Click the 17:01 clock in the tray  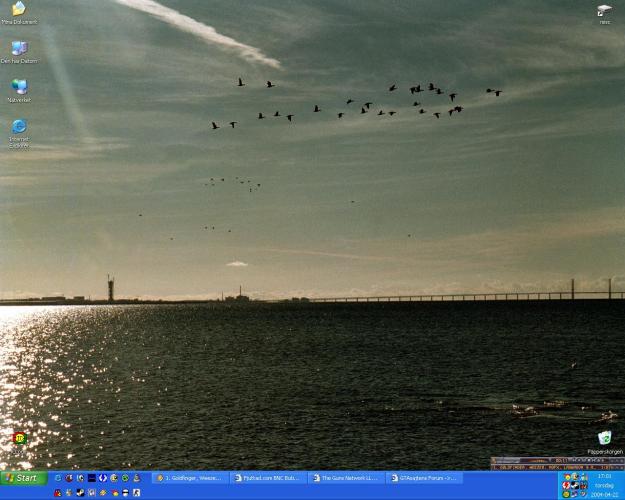[604, 476]
